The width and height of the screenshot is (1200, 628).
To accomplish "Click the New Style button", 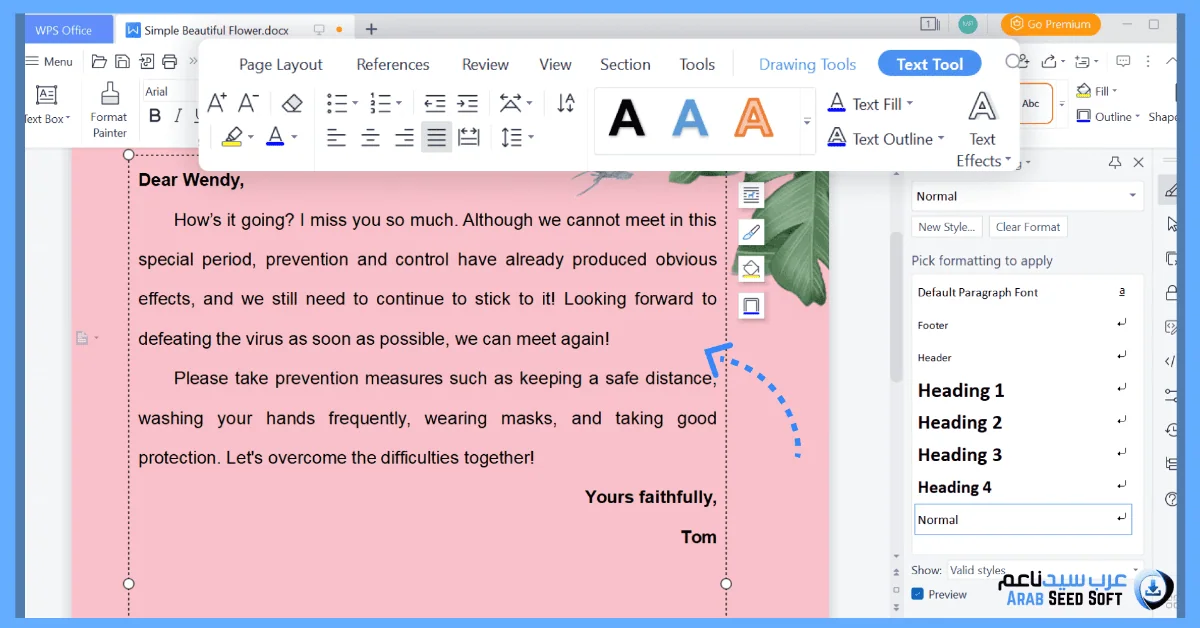I will pyautogui.click(x=946, y=226).
